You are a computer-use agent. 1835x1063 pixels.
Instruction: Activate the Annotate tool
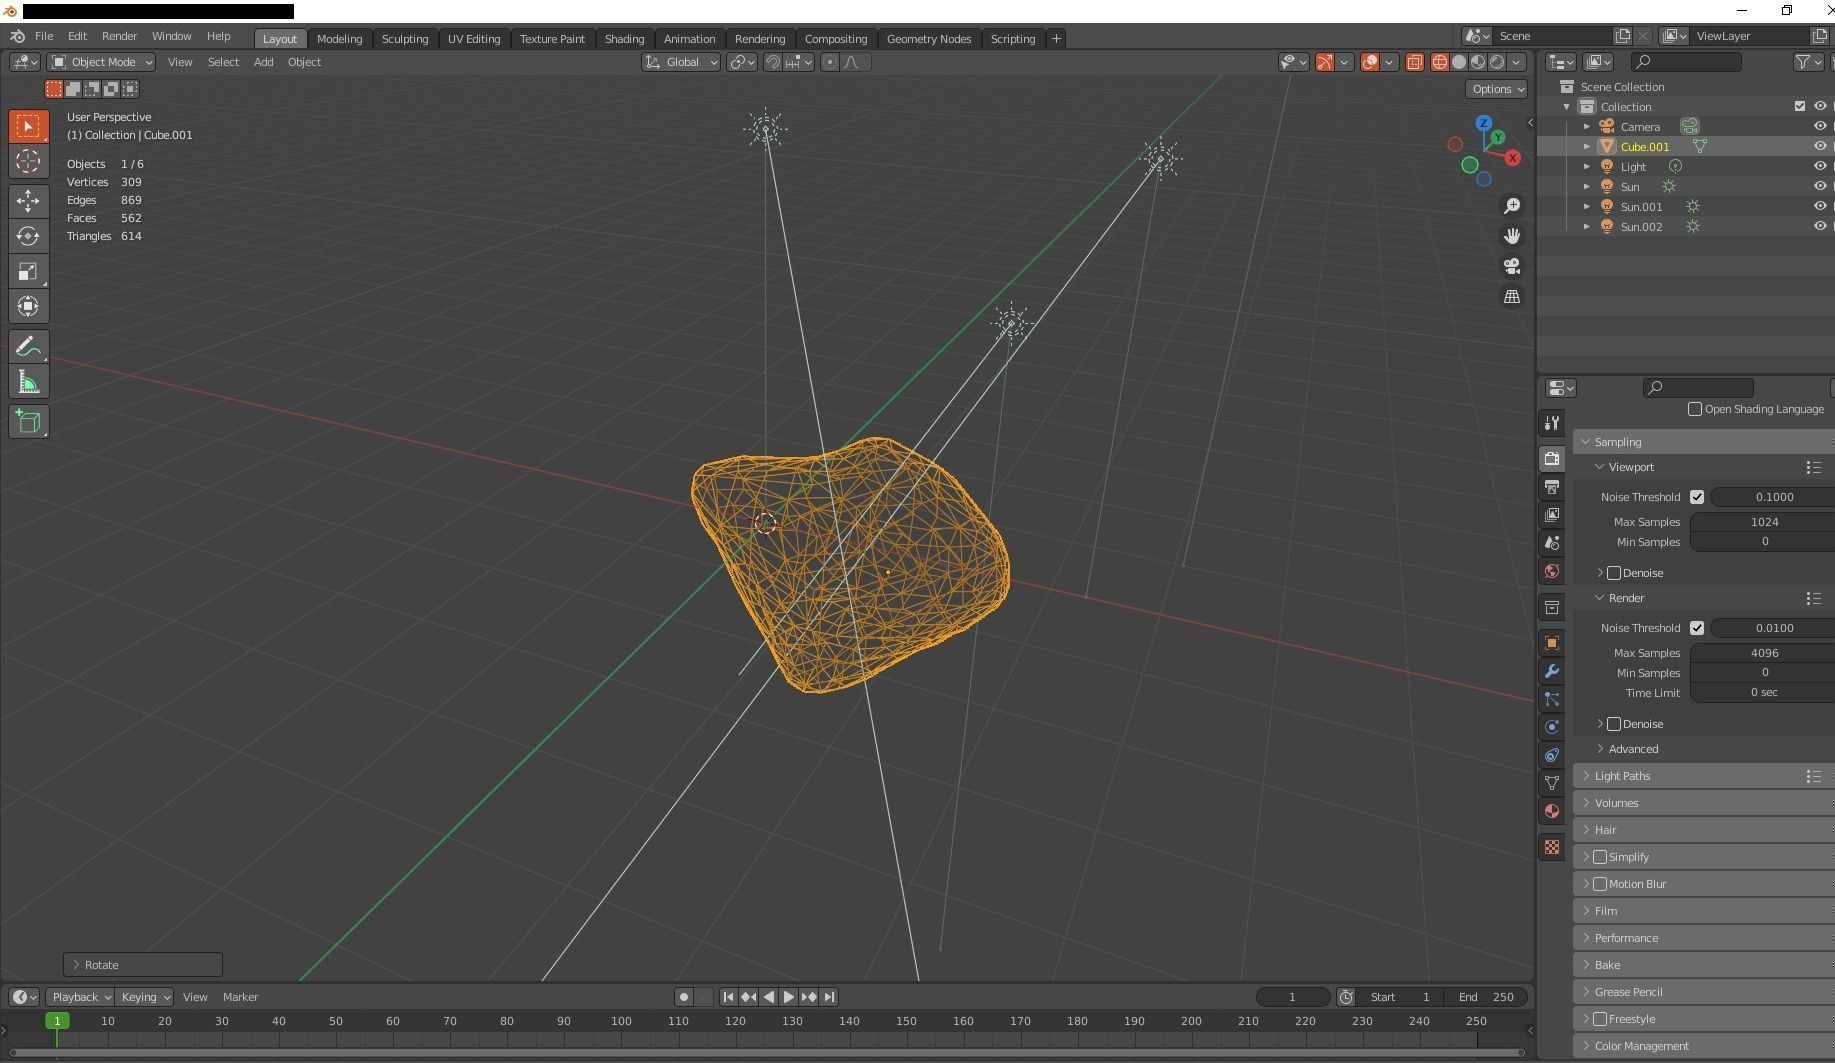click(28, 347)
